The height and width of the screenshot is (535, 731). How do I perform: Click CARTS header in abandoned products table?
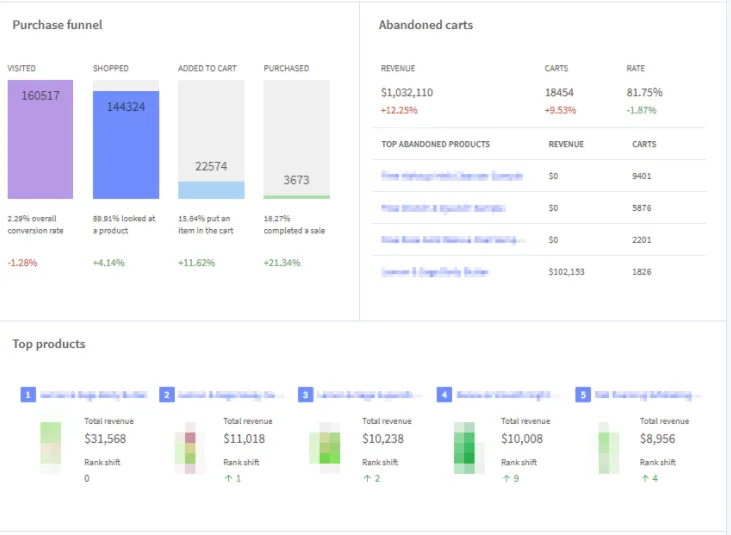[644, 144]
